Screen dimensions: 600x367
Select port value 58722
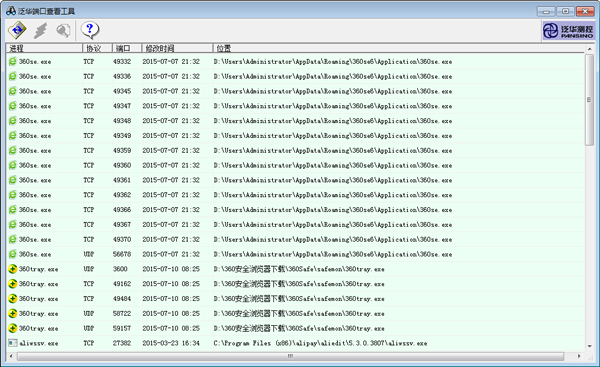click(122, 313)
